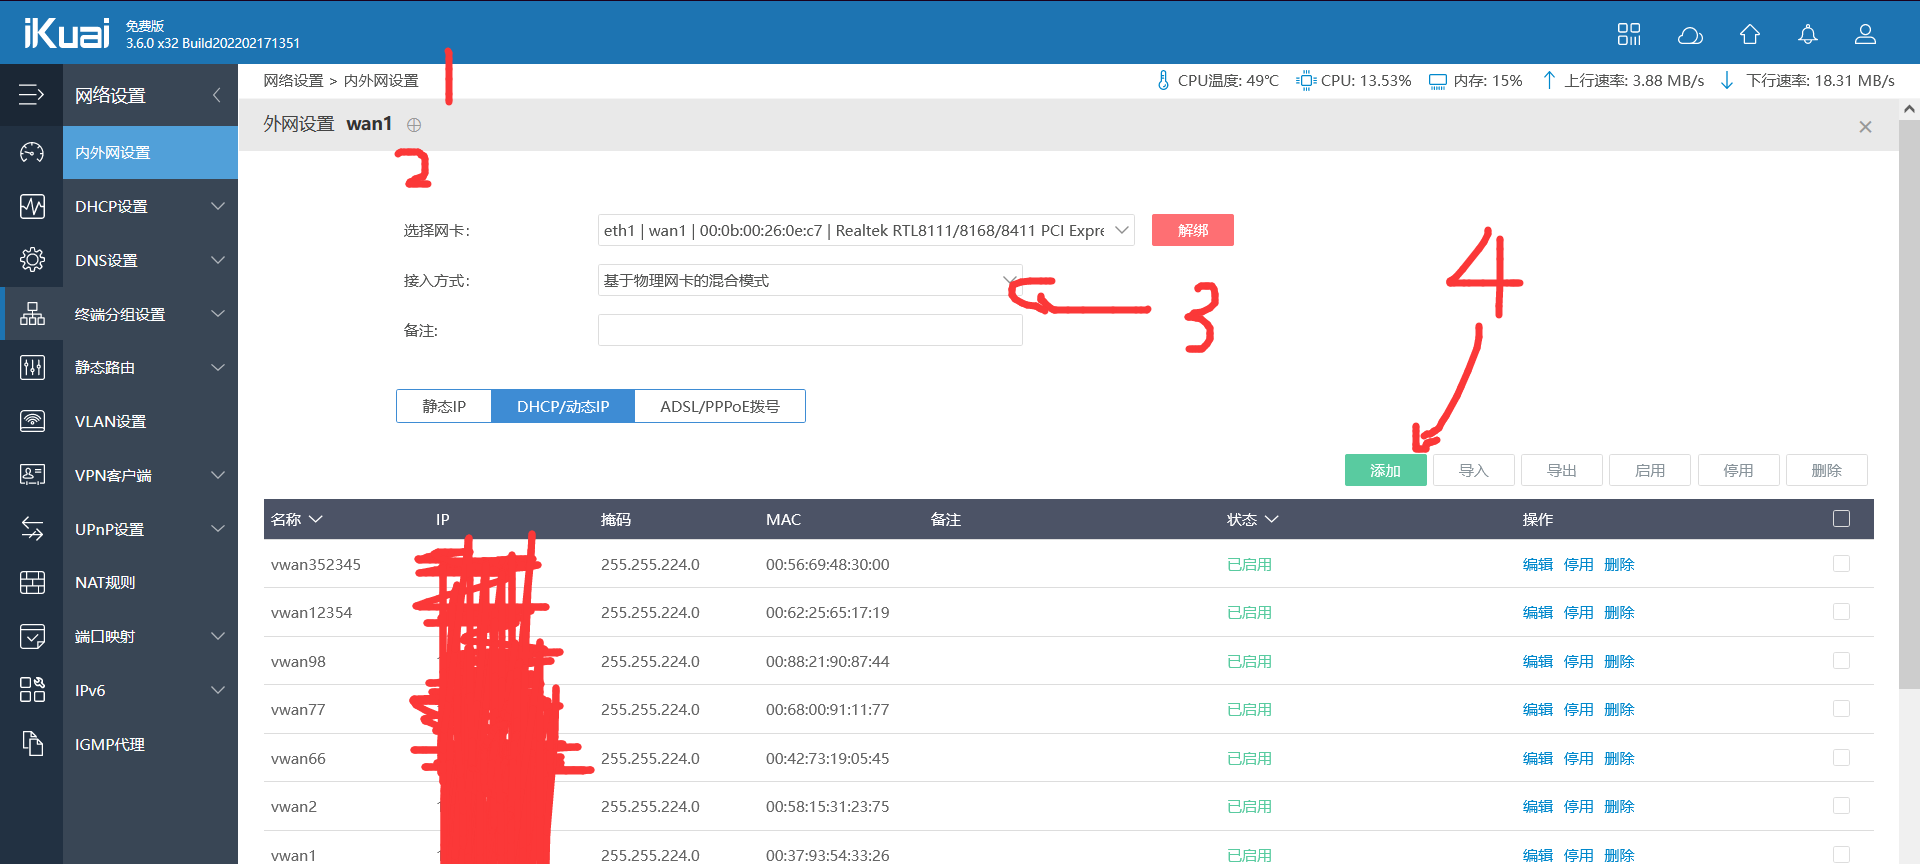The height and width of the screenshot is (864, 1920).
Task: Open the network card selection dropdown
Action: click(865, 230)
